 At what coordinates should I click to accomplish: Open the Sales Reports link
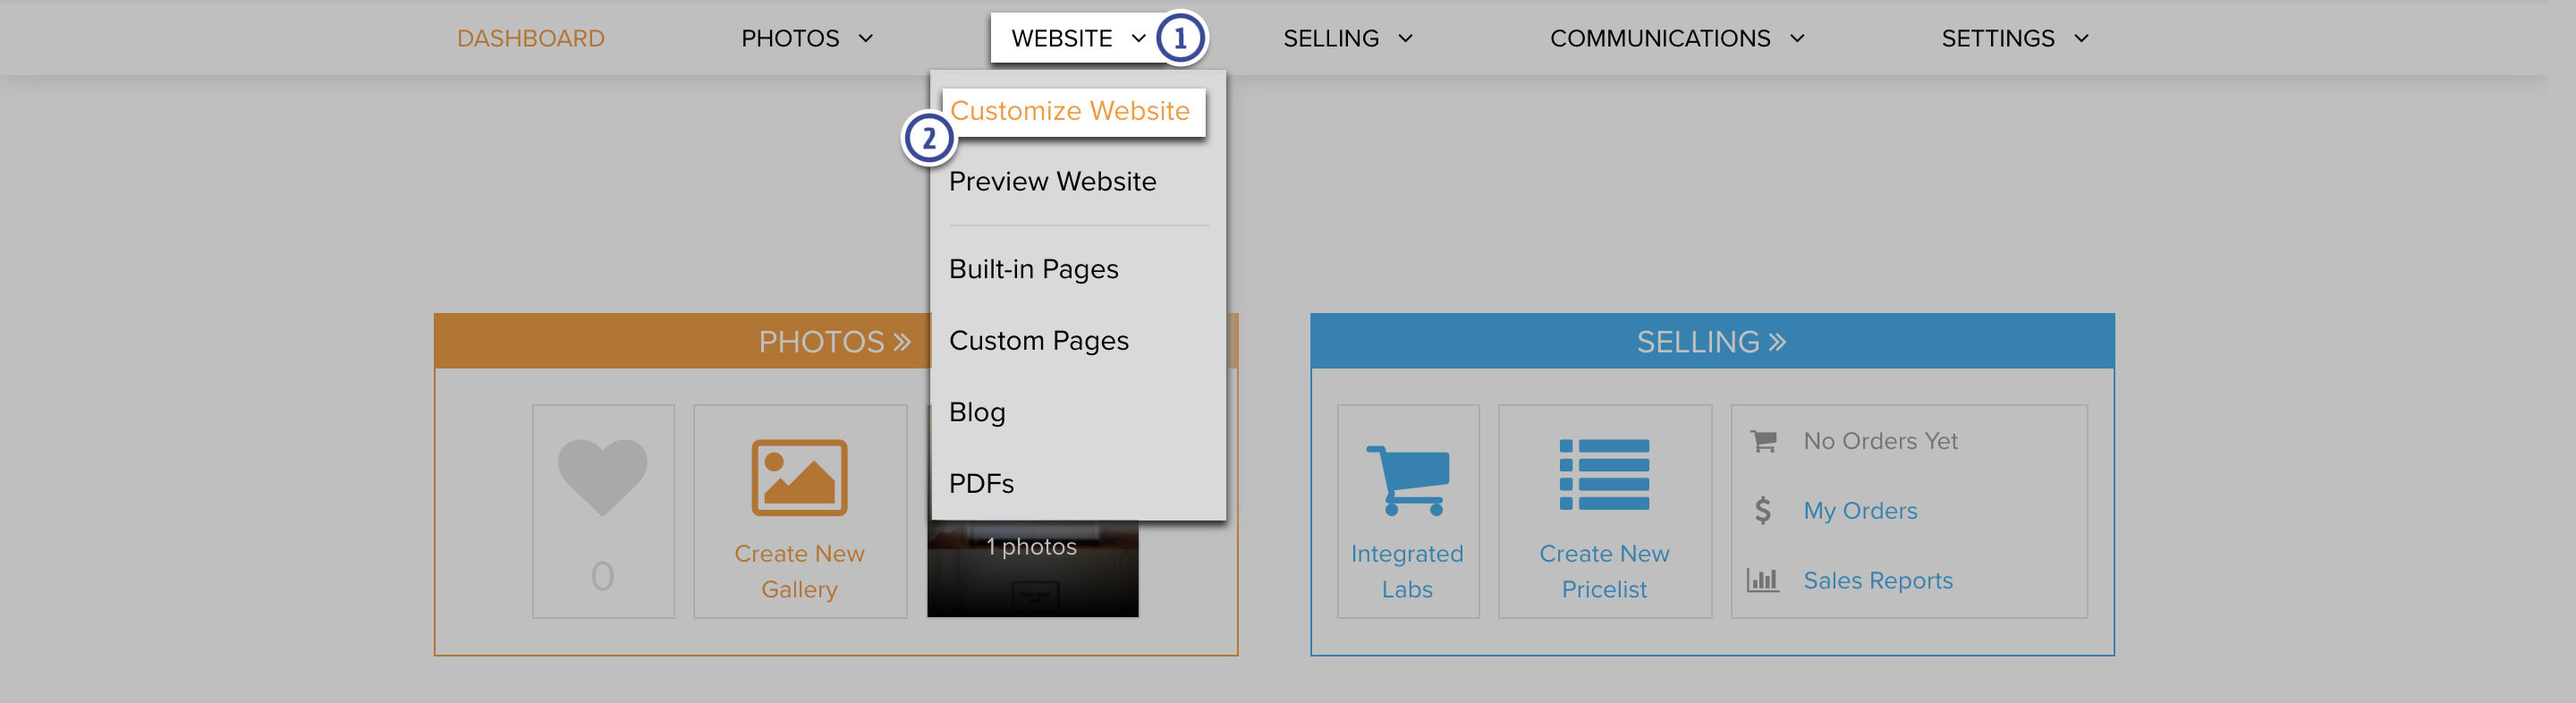coord(1877,581)
